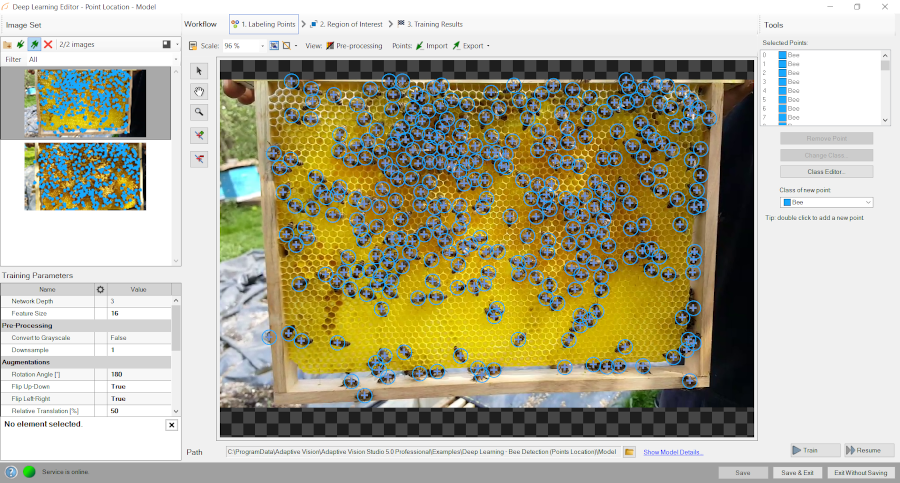Choose the remove point tool
This screenshot has height=483, width=900.
199,158
